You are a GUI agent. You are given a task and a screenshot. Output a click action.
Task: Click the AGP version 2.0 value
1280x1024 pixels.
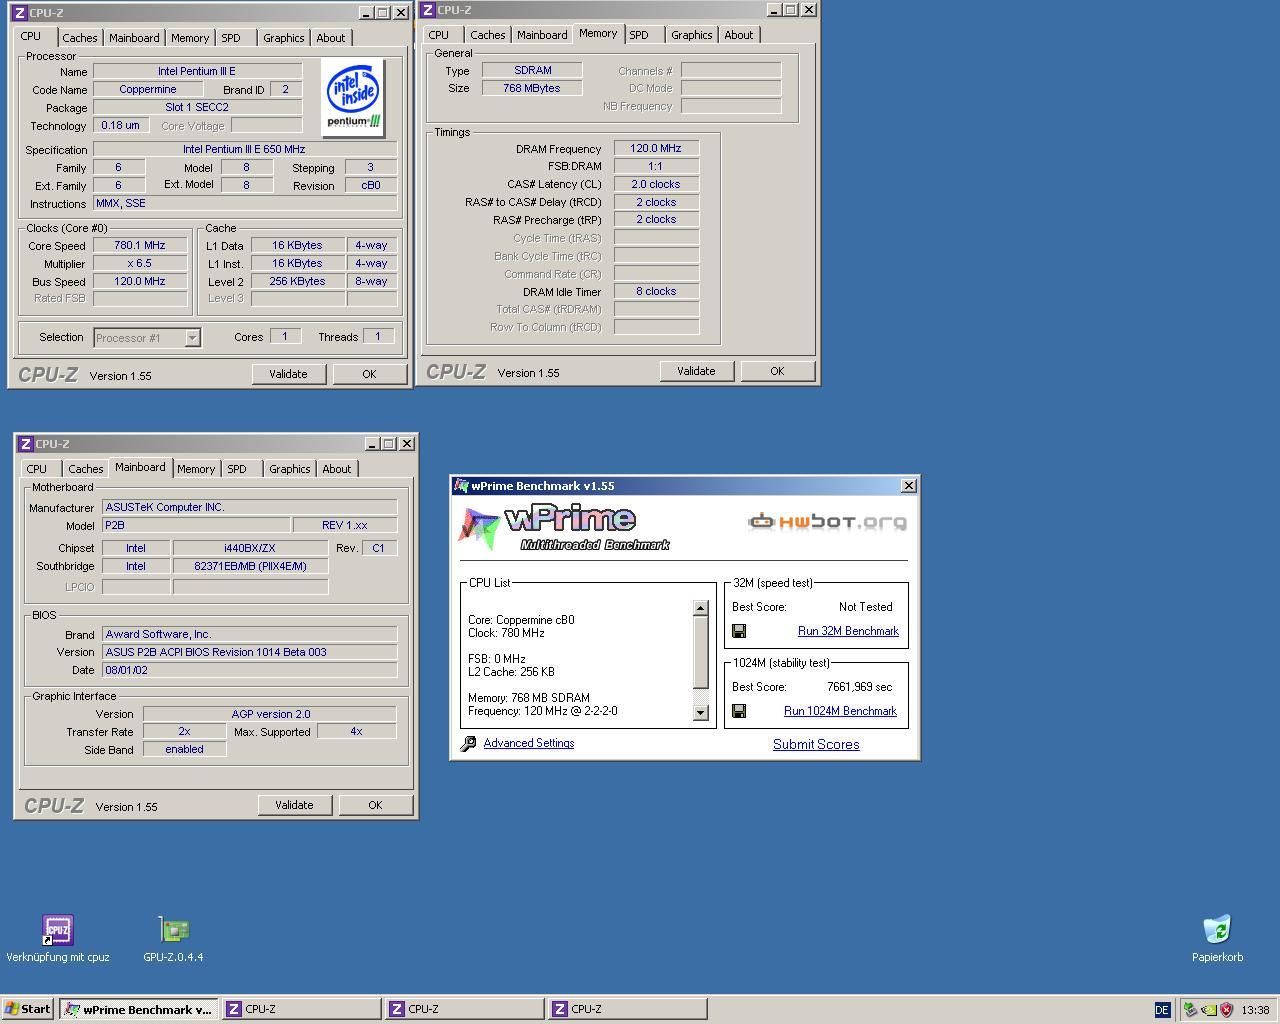click(270, 714)
